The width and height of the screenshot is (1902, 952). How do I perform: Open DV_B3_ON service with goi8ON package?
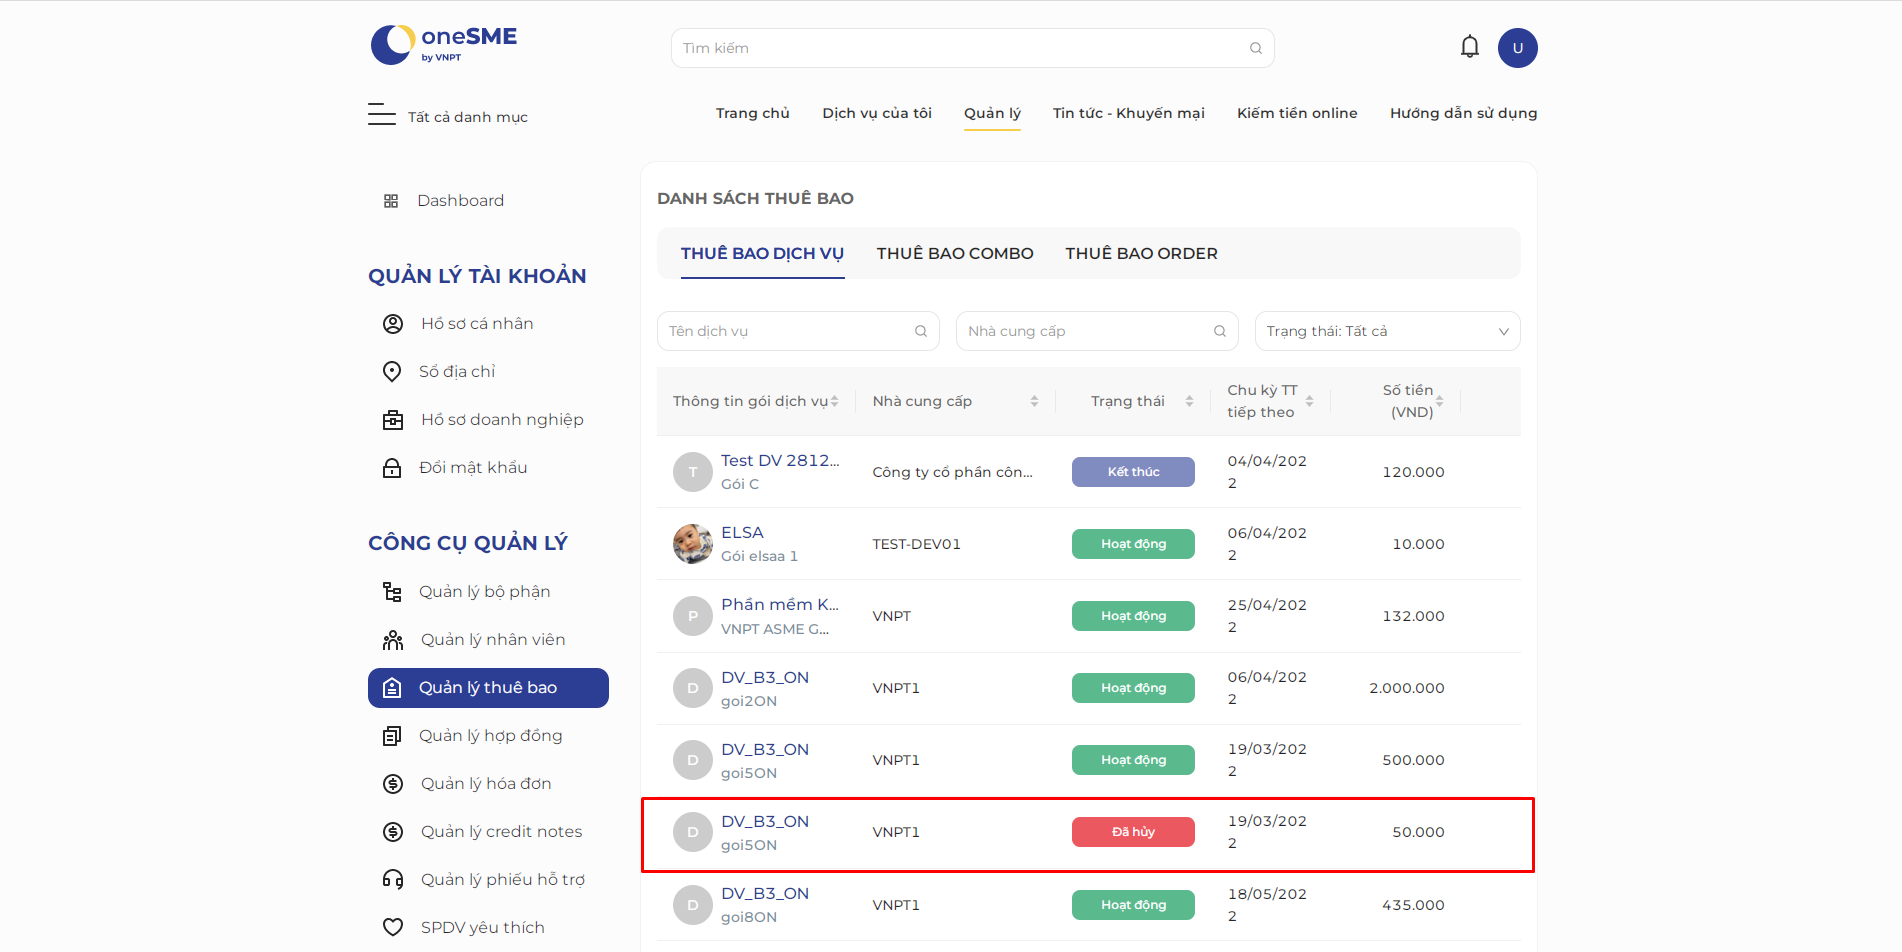[765, 894]
